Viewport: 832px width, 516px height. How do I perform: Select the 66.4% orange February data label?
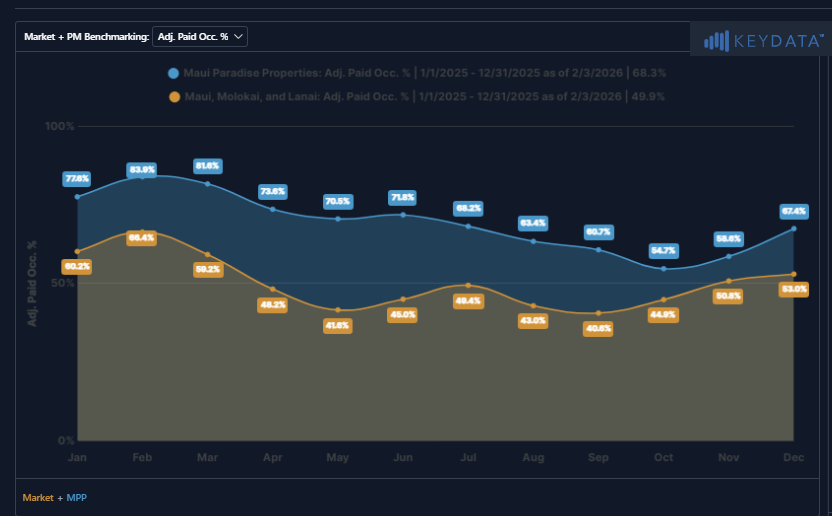(142, 237)
